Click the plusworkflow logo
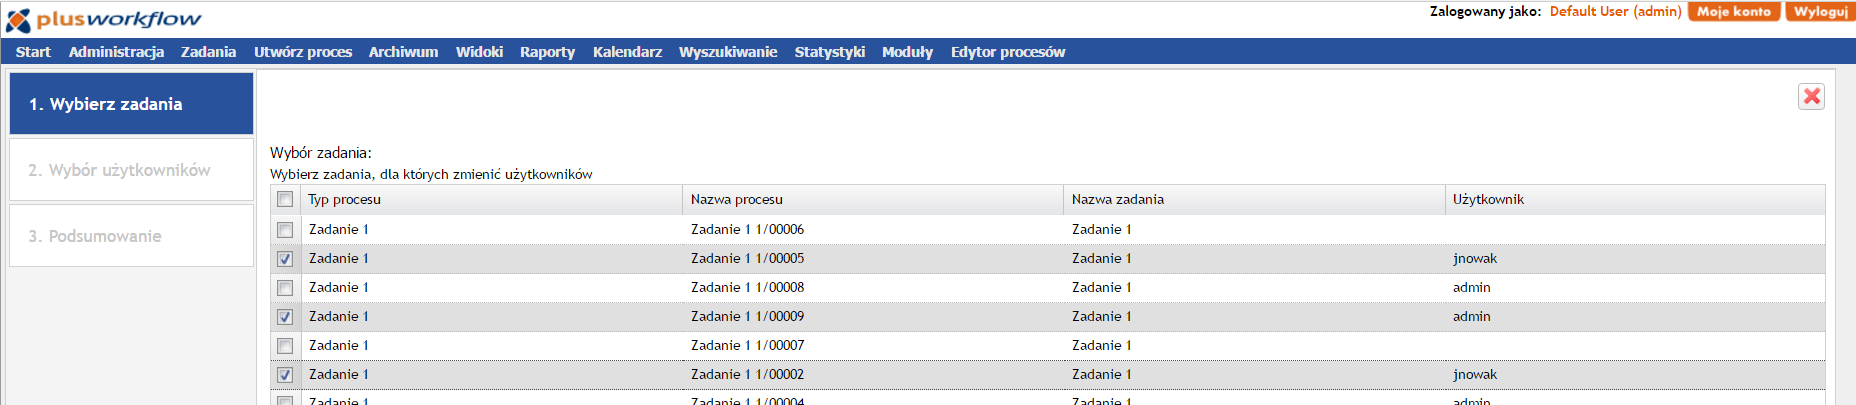 coord(104,20)
